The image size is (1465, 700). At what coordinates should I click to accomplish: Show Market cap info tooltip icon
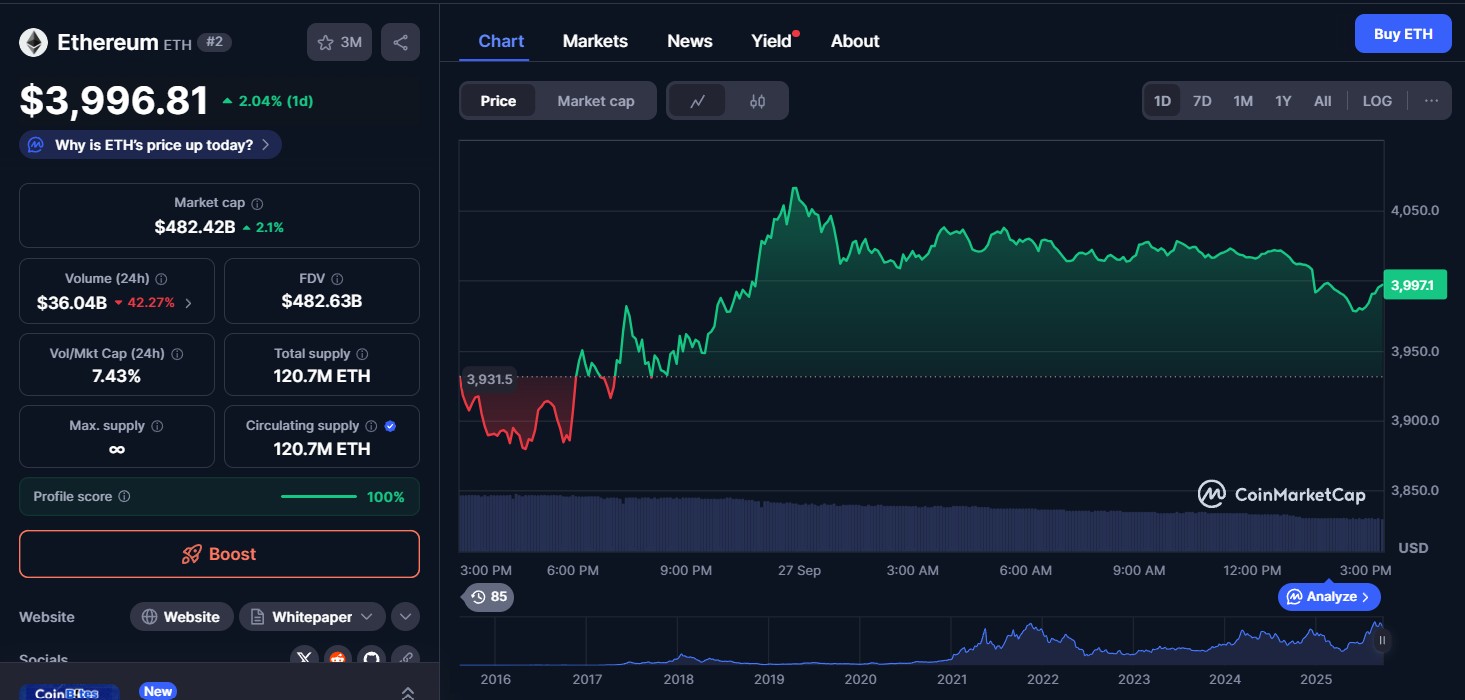[x=257, y=203]
